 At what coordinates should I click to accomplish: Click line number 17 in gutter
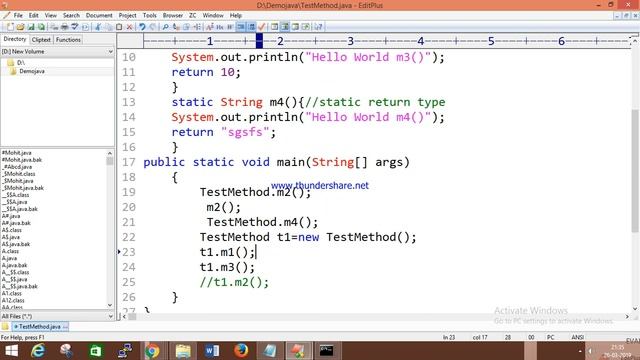tap(129, 162)
